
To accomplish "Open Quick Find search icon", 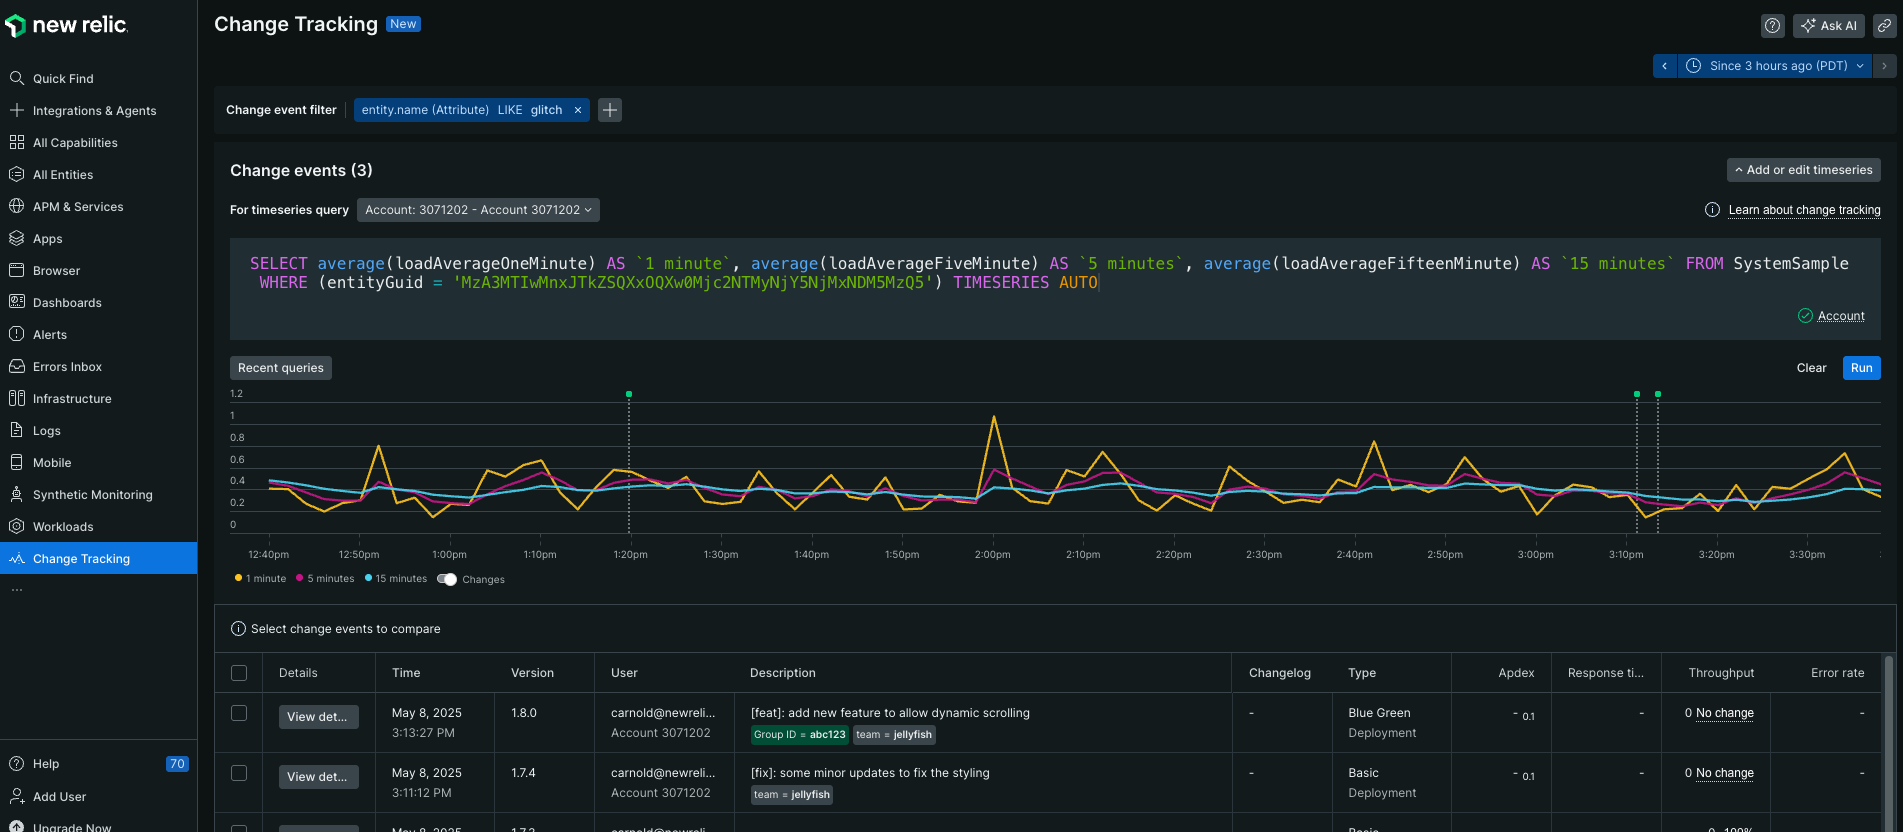I will [17, 78].
